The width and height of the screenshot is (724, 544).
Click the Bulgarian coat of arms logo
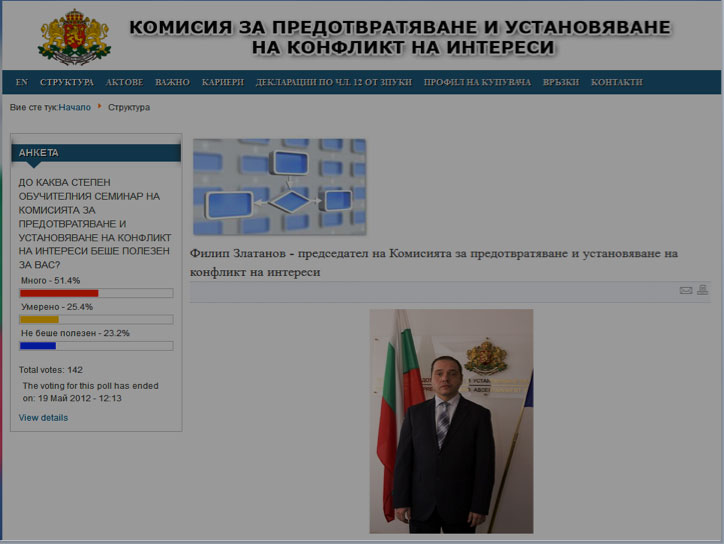(x=74, y=36)
